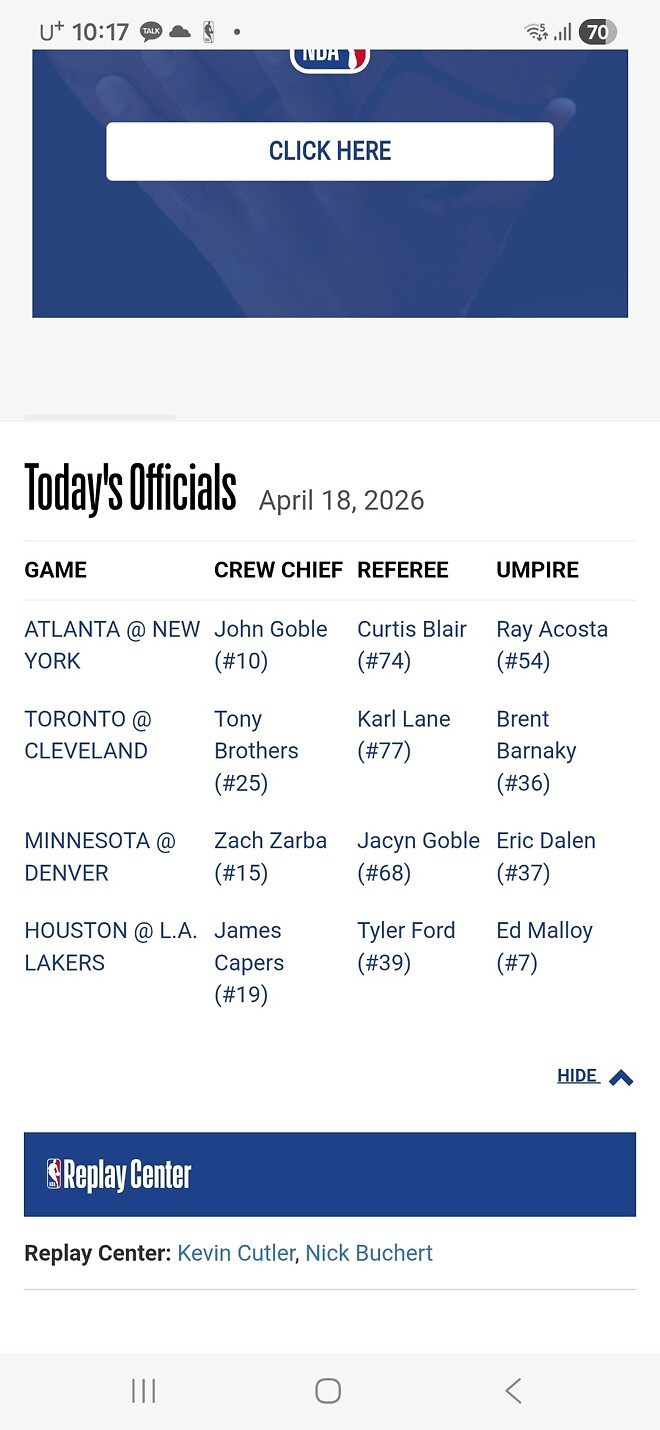
Task: Open the Atlanta @ New York game
Action: (x=112, y=645)
